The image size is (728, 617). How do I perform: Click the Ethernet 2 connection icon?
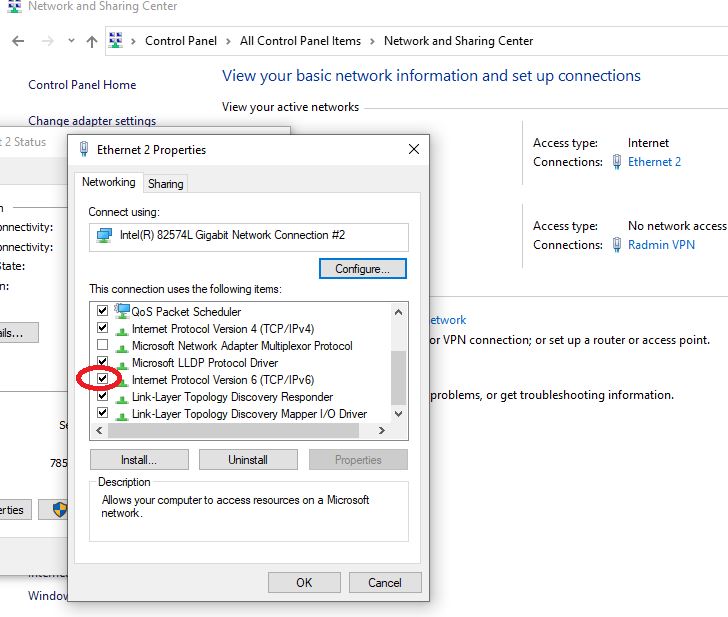coord(617,162)
